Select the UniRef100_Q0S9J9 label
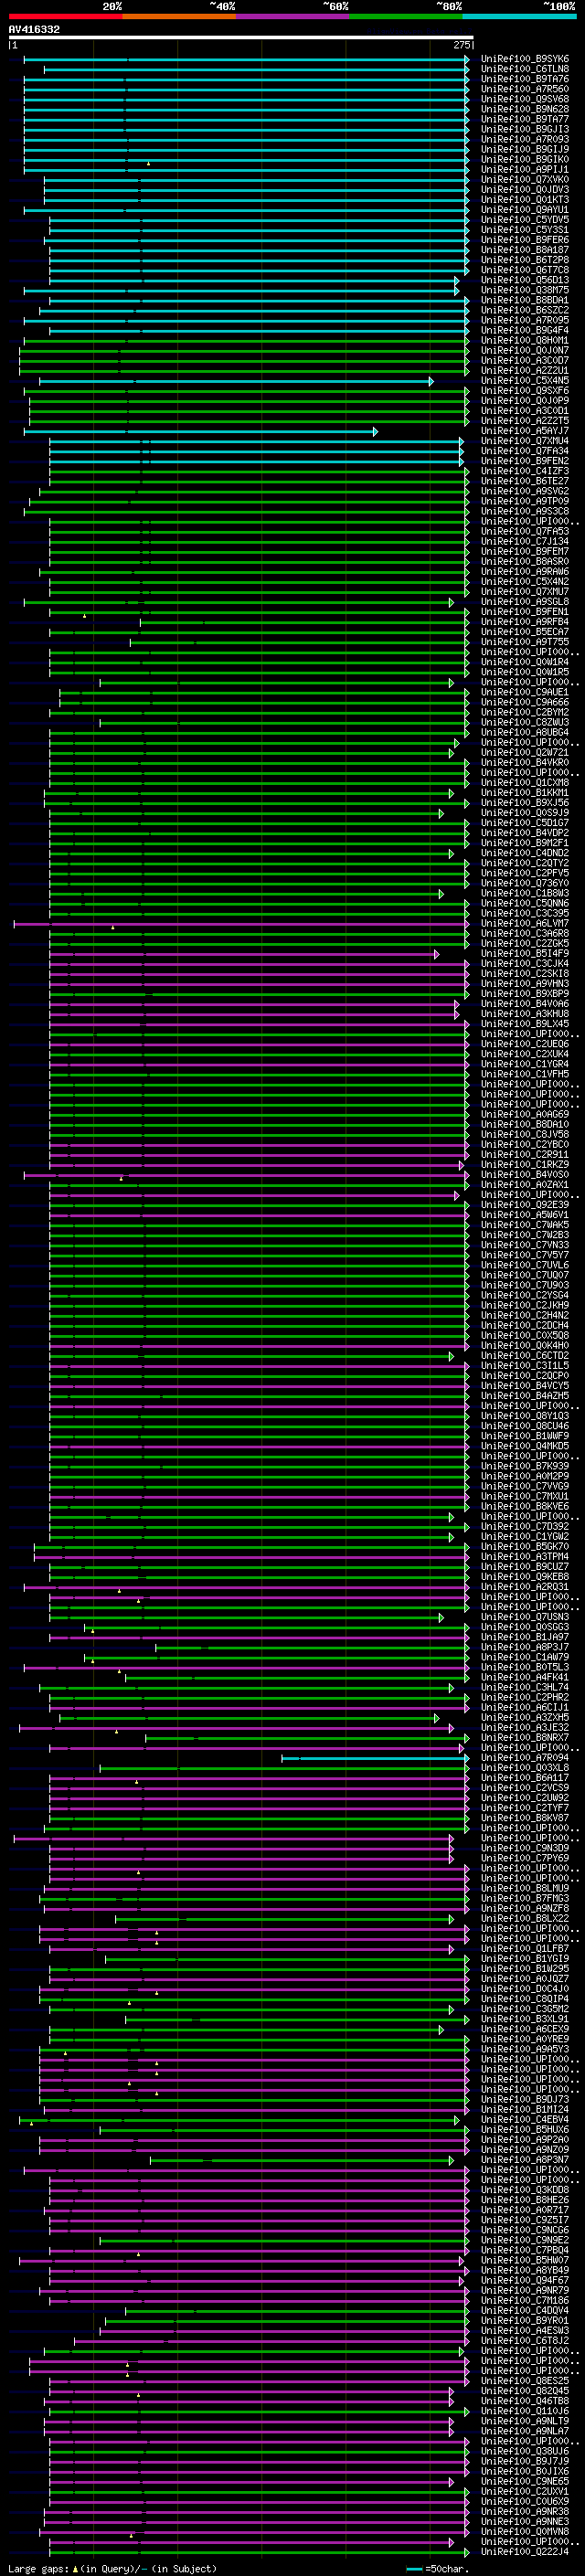585x2576 pixels. 524,813
